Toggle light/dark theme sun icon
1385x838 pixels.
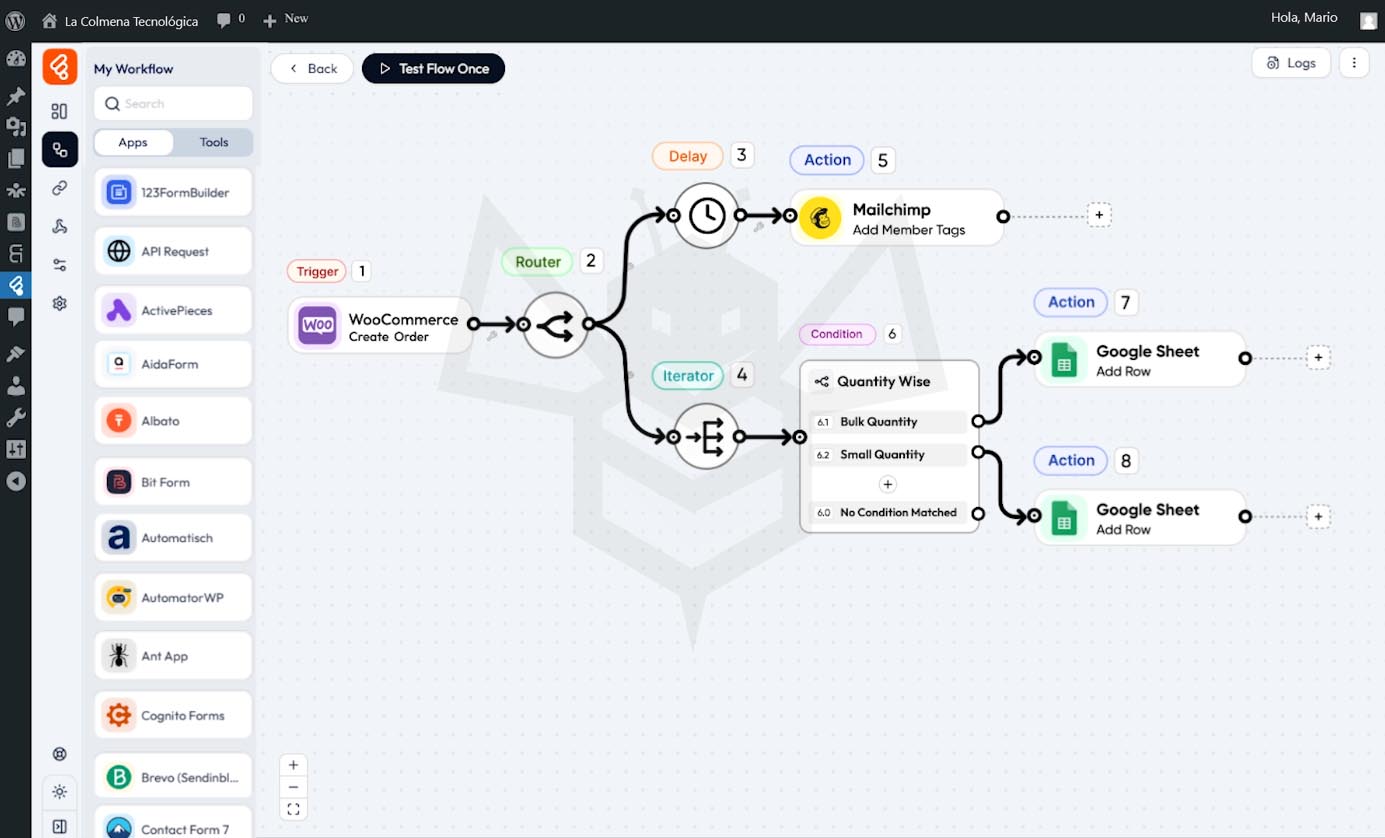60,792
